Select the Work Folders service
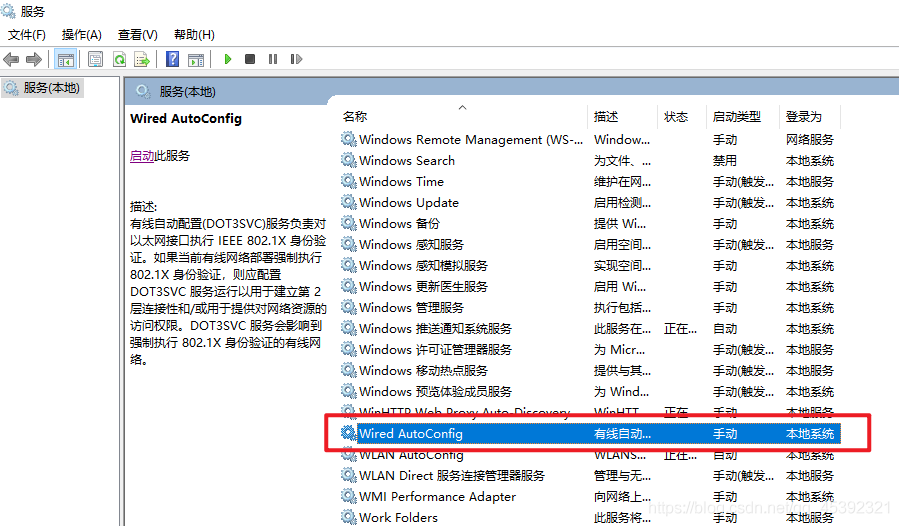The height and width of the screenshot is (526, 899). click(590, 517)
